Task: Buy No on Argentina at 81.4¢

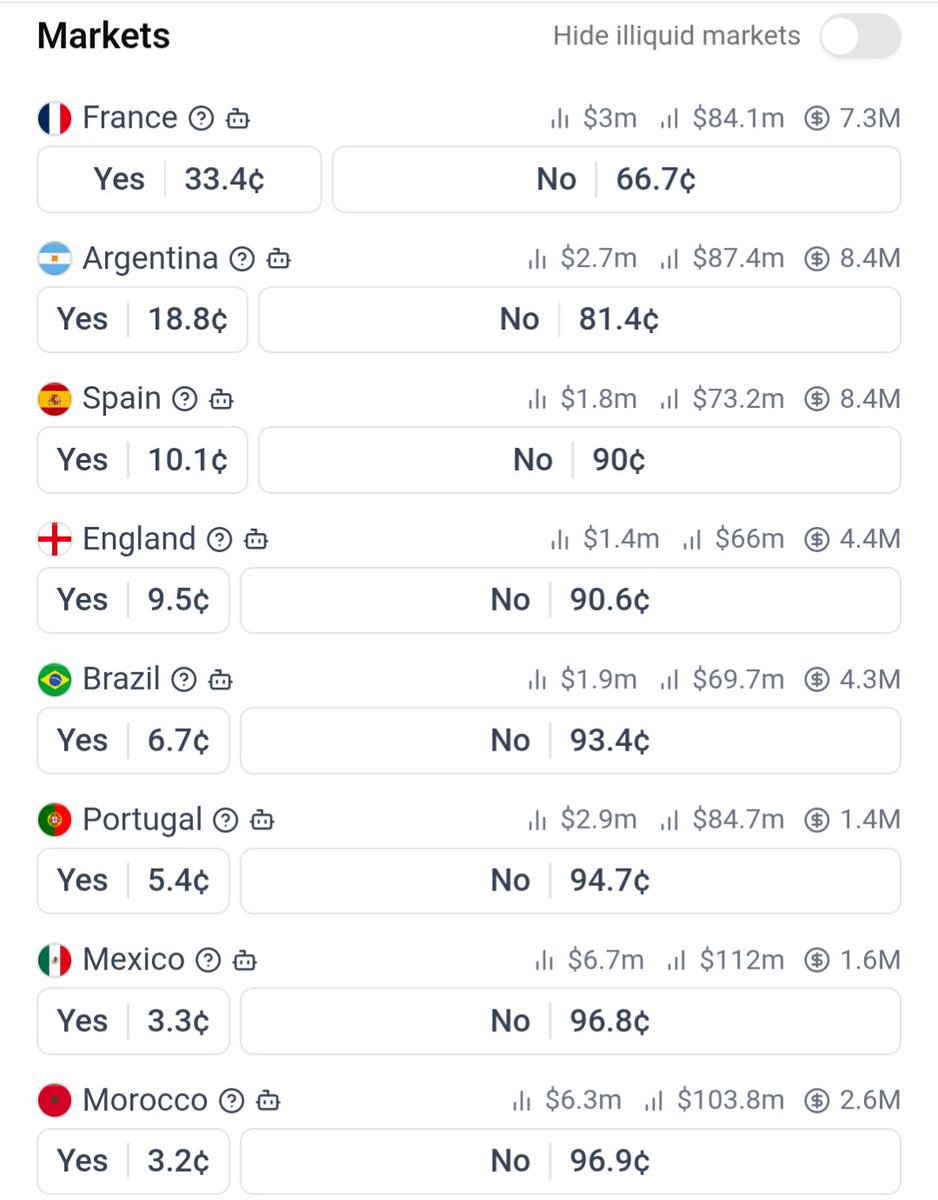Action: [579, 320]
